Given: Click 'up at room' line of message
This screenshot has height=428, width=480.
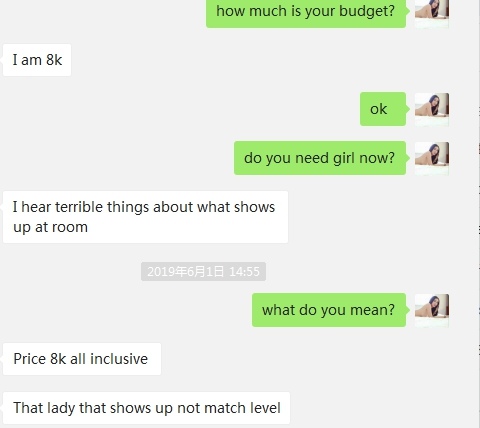Looking at the screenshot, I should [x=50, y=227].
